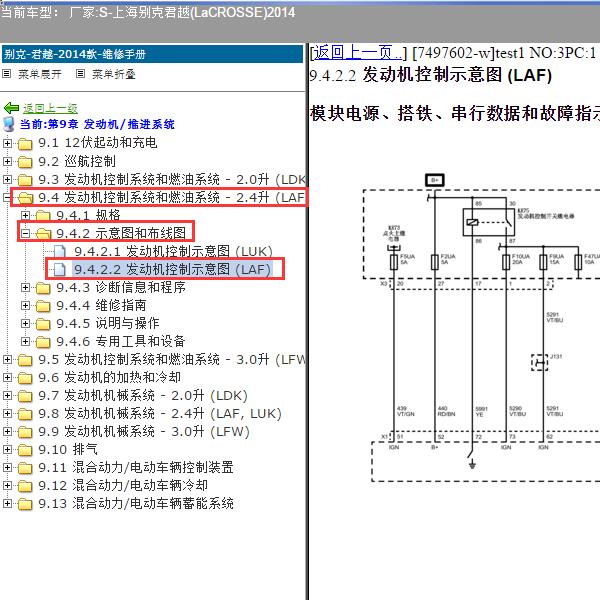
Task: Expand node 9.1 12伏起动和充电
Action: 7,143
